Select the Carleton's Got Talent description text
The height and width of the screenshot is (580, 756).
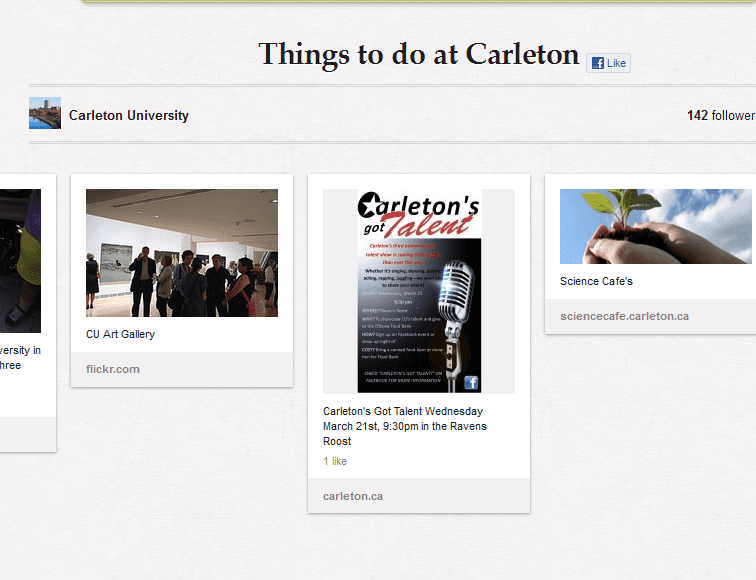405,426
